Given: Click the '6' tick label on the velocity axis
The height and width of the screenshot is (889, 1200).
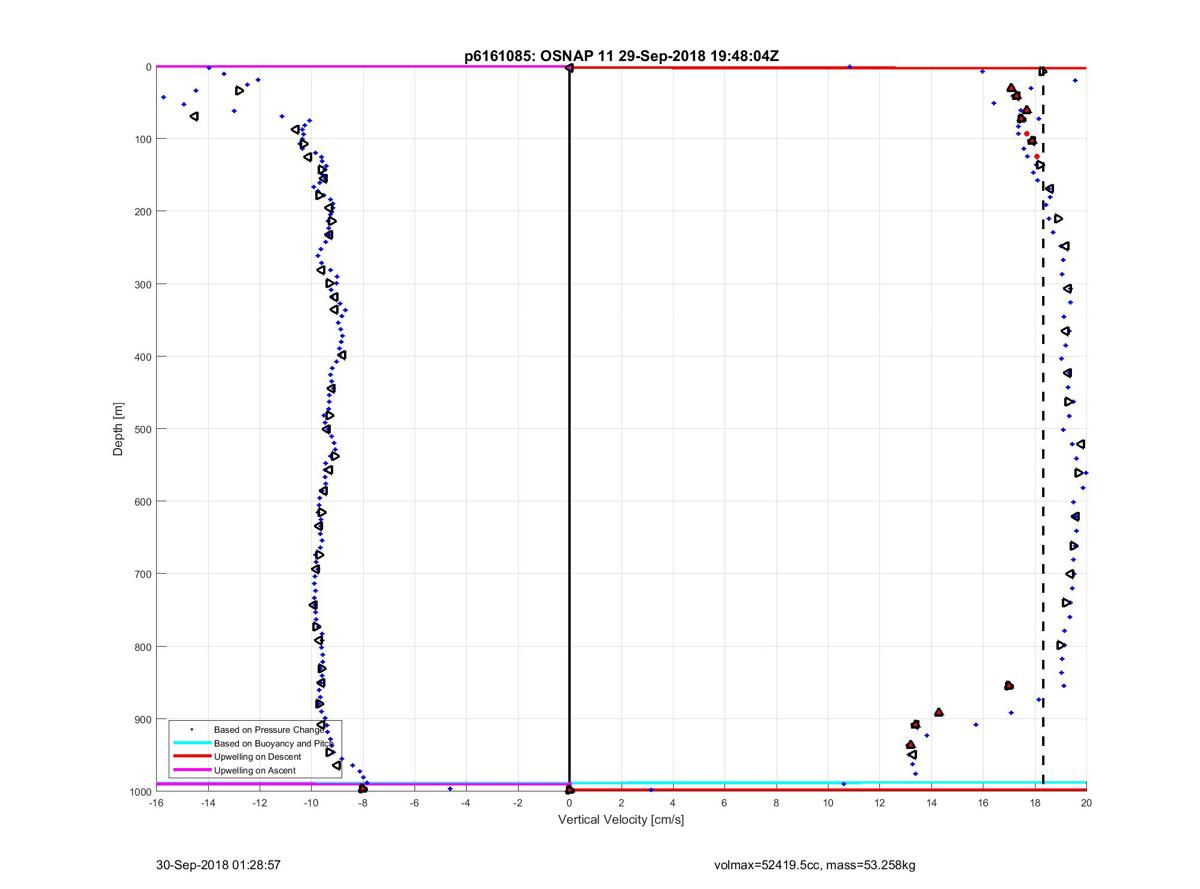Looking at the screenshot, I should 724,802.
